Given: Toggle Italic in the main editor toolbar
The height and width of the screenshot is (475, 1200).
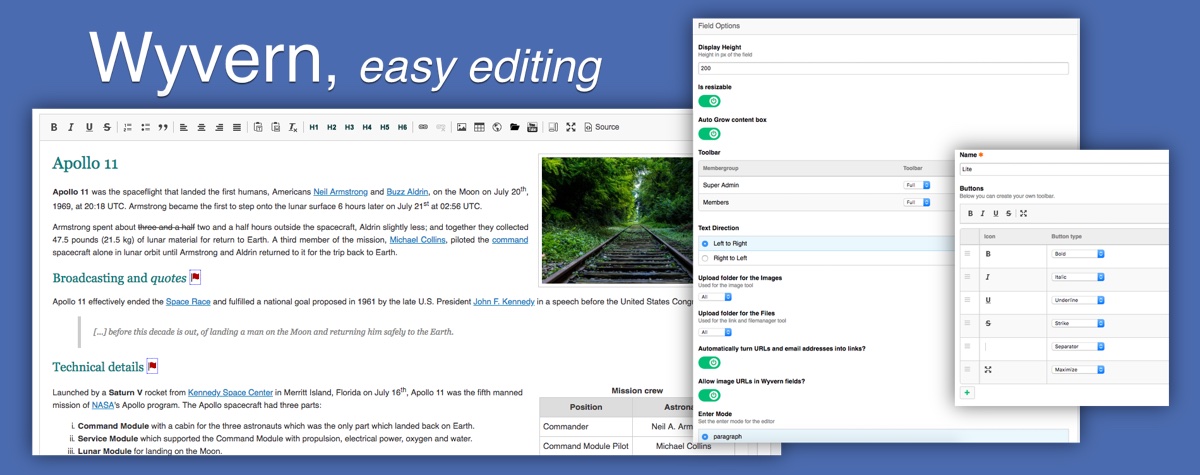Looking at the screenshot, I should pyautogui.click(x=71, y=127).
